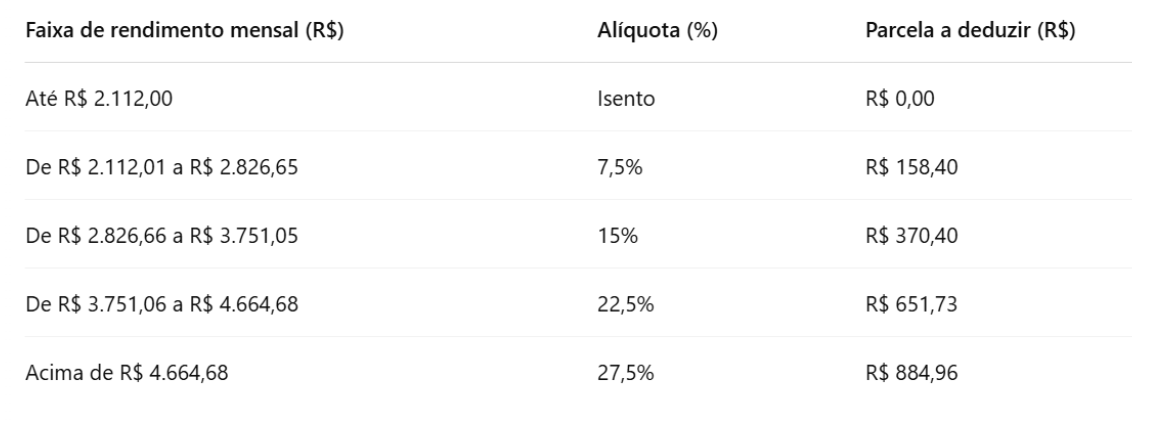The width and height of the screenshot is (1158, 424).
Task: Click the 15% rate cell
Action: pos(617,236)
